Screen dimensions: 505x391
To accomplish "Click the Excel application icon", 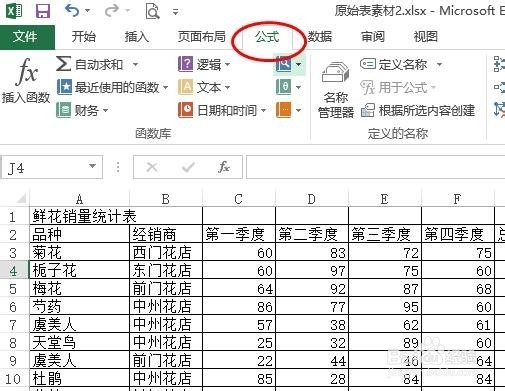I will click(14, 11).
